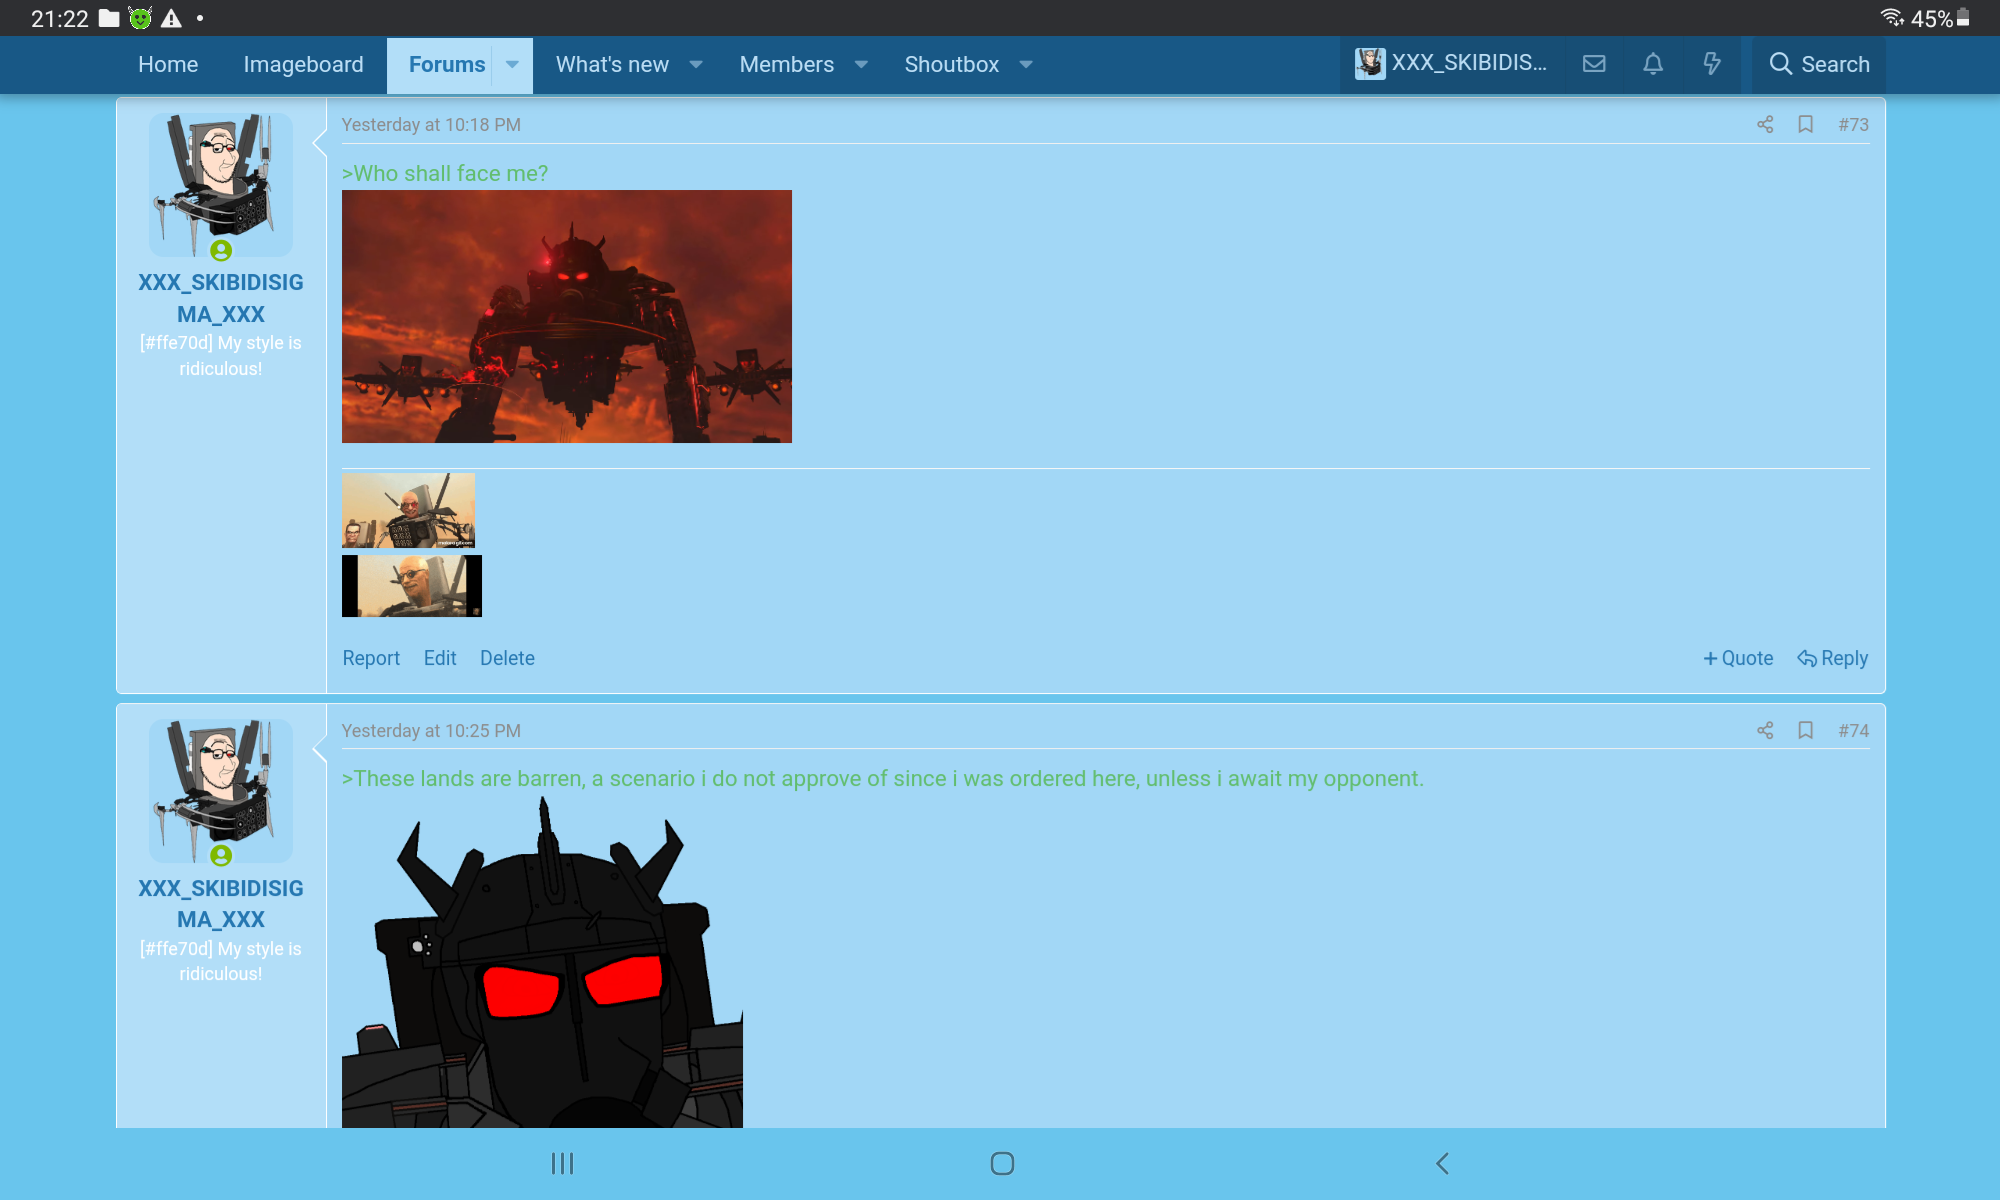
Task: Tap Android back button
Action: click(x=1442, y=1163)
